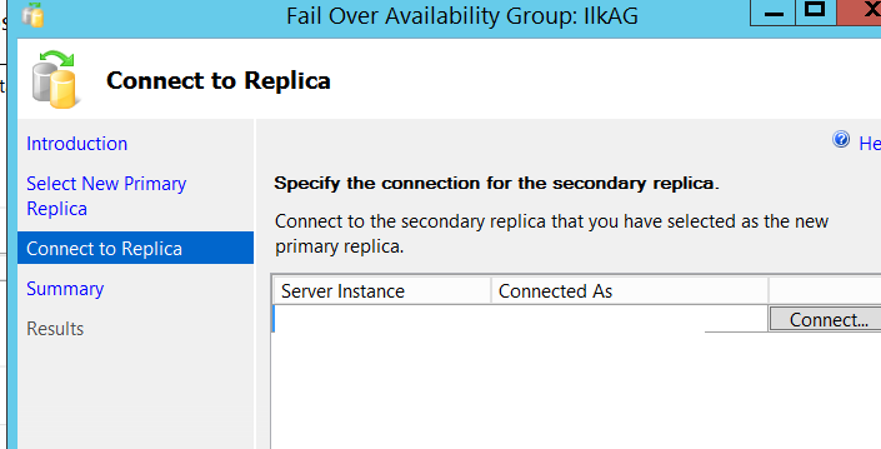Viewport: 881px width, 449px height.
Task: Minimize the Fail Over Availability Group window
Action: pyautogui.click(x=773, y=12)
